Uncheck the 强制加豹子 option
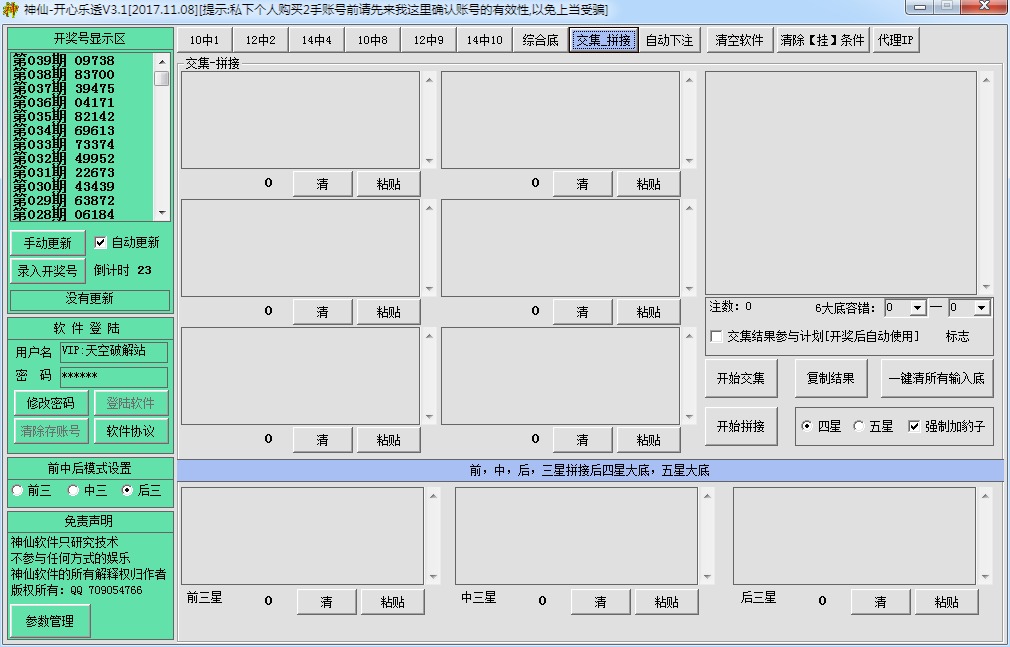Viewport: 1010px width, 647px height. [x=913, y=425]
